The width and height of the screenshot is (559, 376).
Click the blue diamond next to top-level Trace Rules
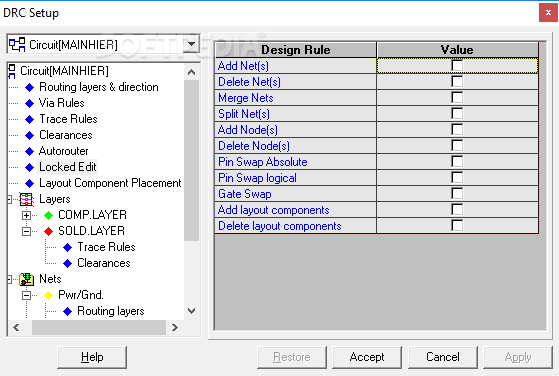coord(30,119)
